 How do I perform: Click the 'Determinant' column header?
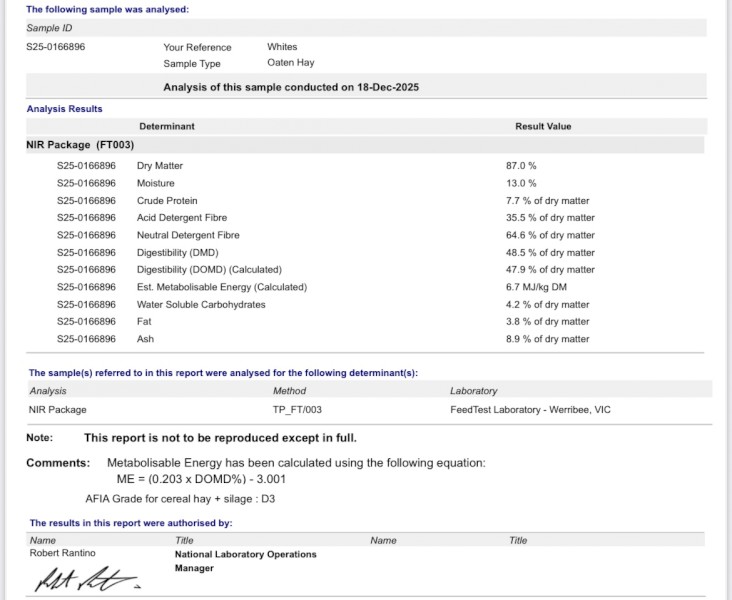(x=167, y=127)
